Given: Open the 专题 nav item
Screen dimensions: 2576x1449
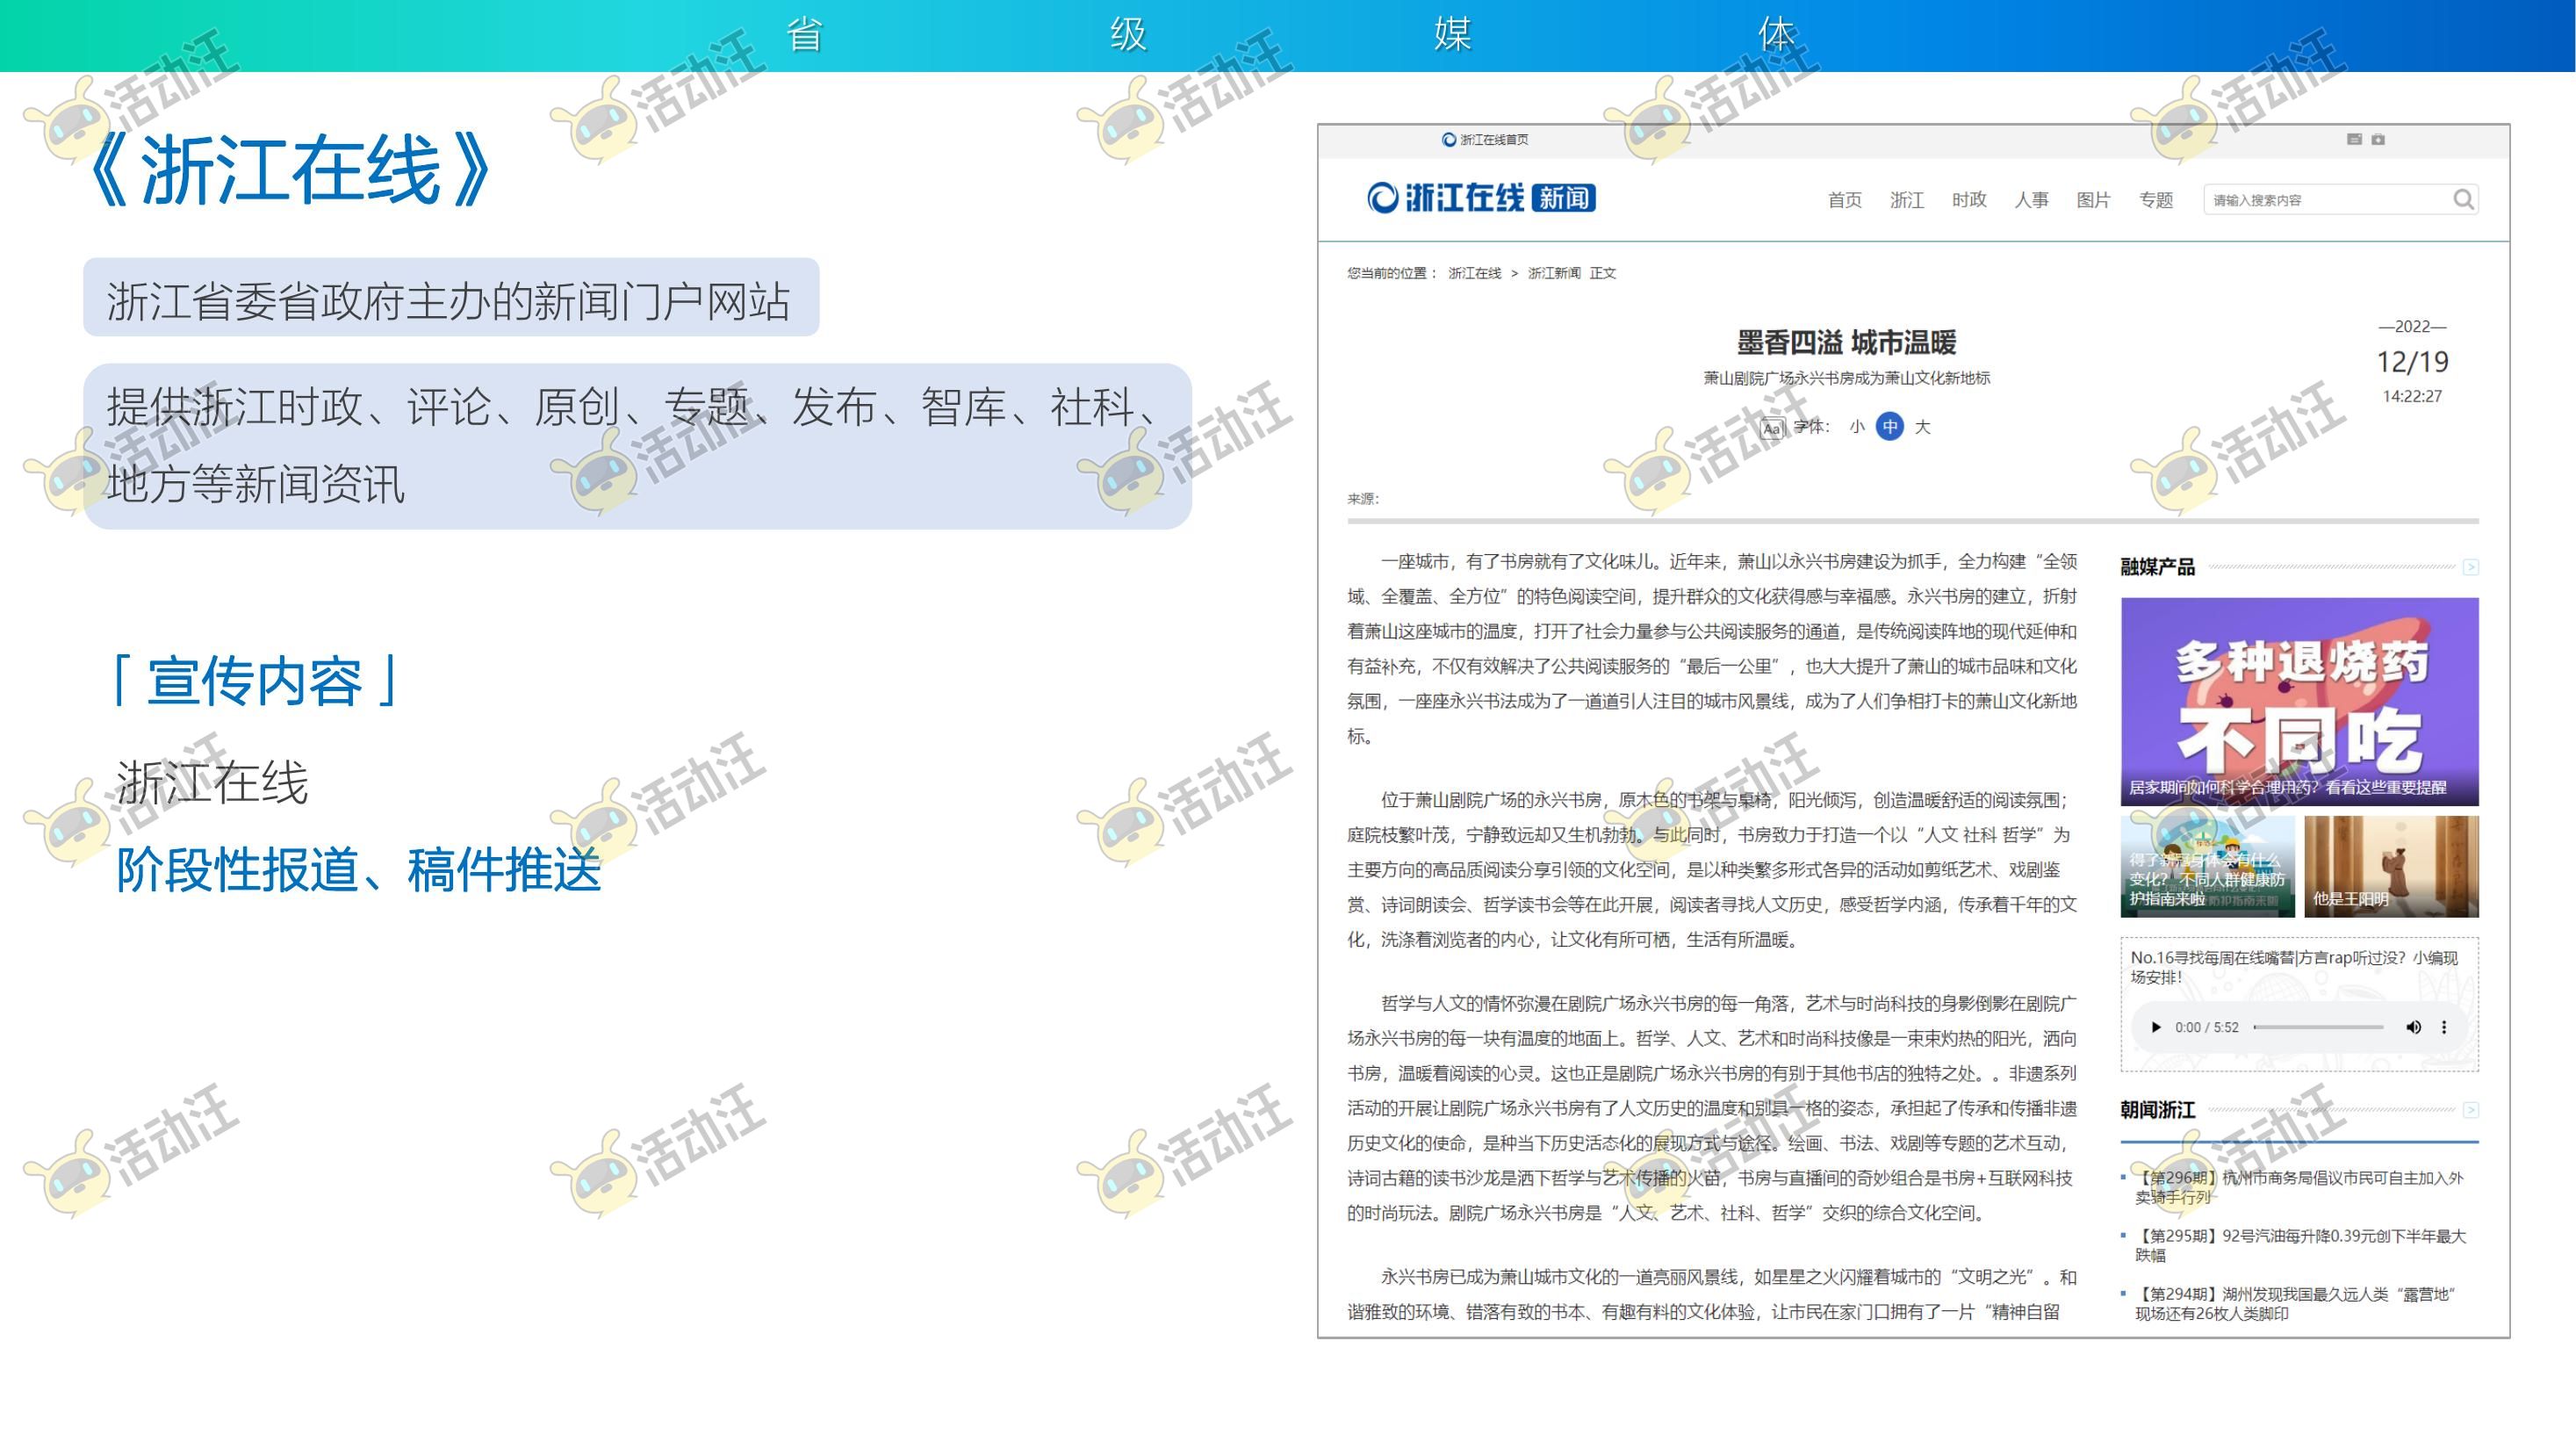Looking at the screenshot, I should pyautogui.click(x=2156, y=200).
